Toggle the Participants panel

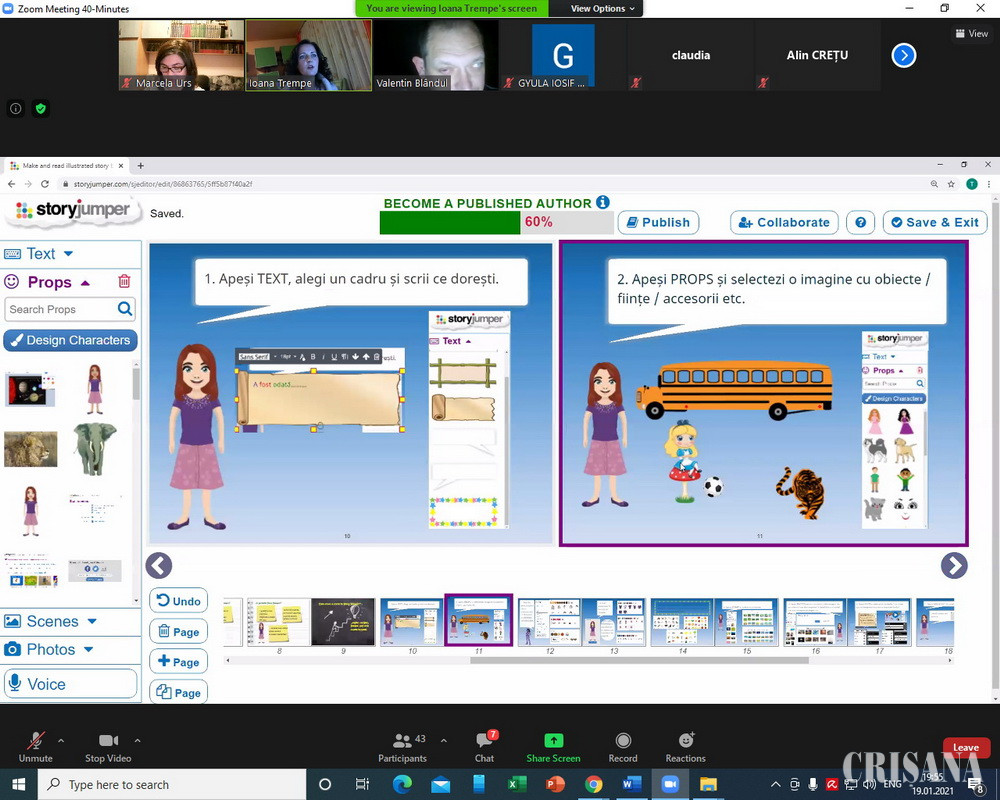coord(403,746)
